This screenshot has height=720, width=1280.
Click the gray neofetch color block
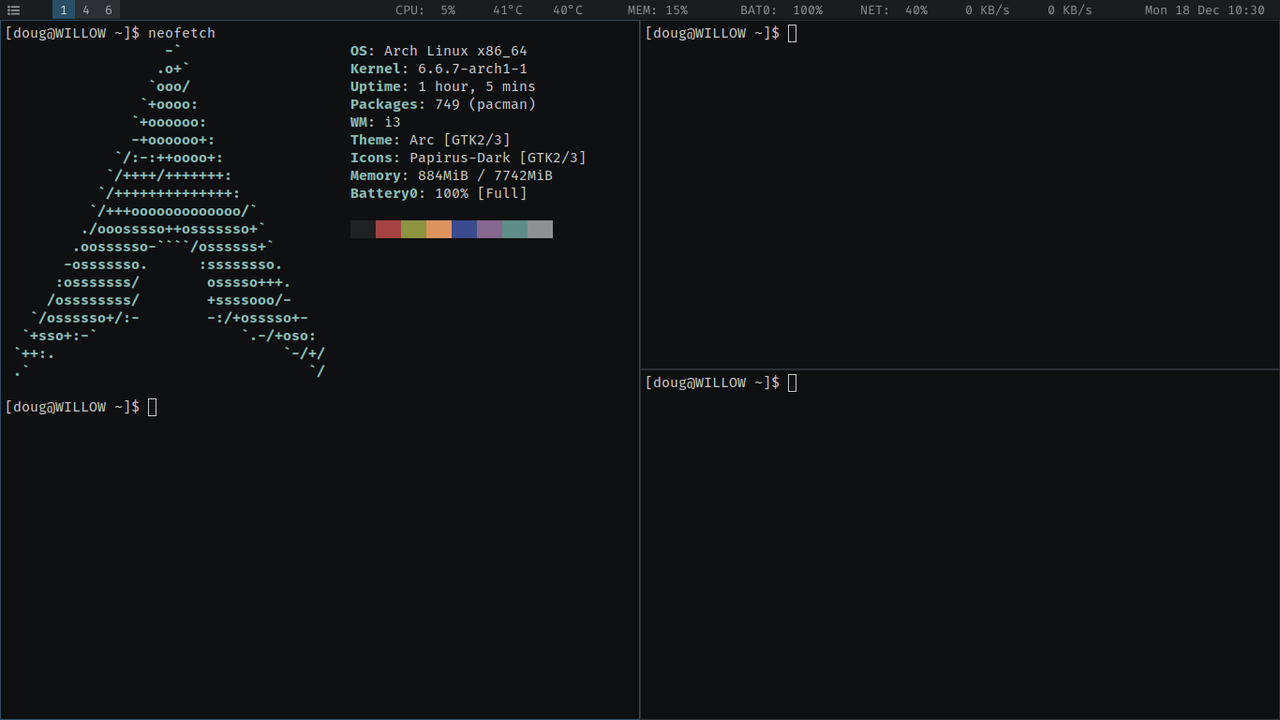click(540, 229)
